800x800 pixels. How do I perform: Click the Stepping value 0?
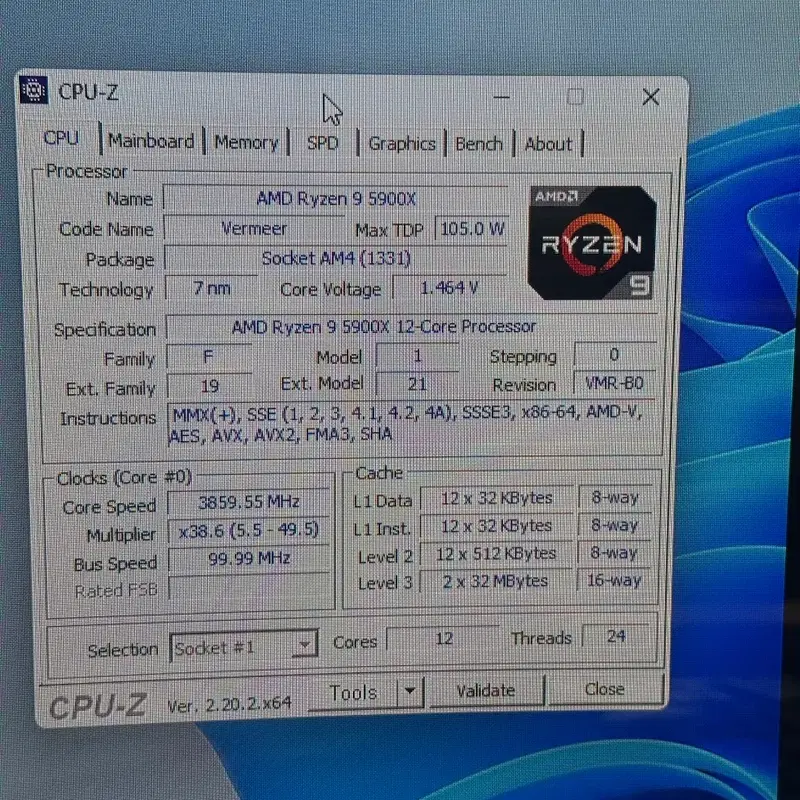[615, 354]
